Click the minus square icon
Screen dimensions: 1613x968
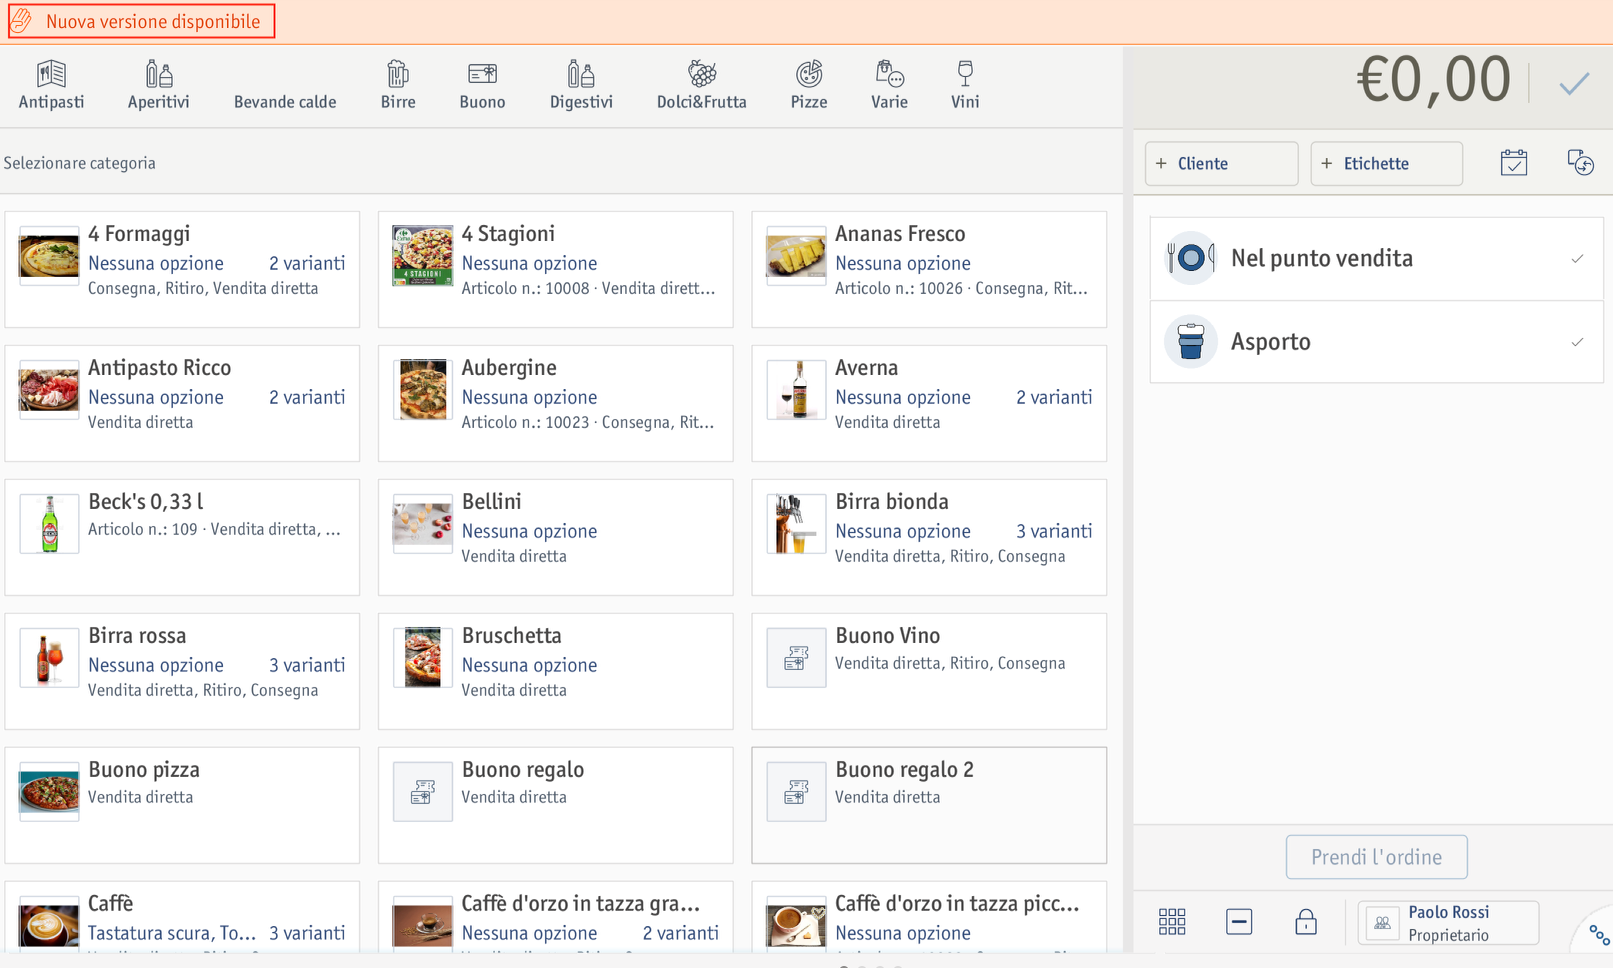1239,921
